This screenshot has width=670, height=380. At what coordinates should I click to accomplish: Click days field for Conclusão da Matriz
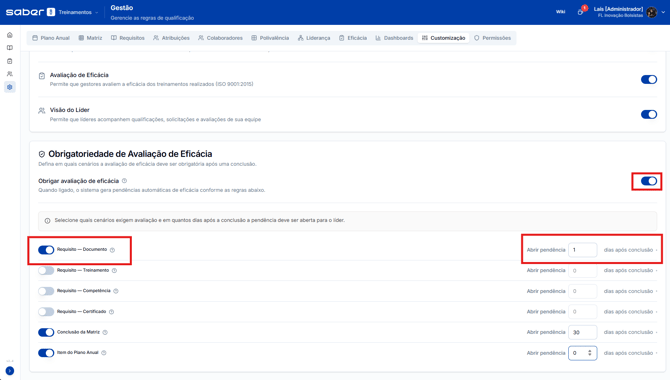coord(582,332)
